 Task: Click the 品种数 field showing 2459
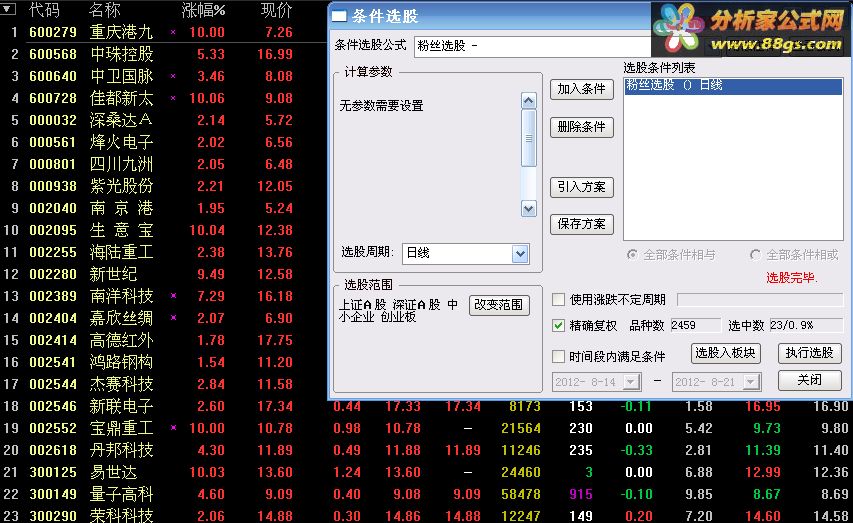pos(695,325)
